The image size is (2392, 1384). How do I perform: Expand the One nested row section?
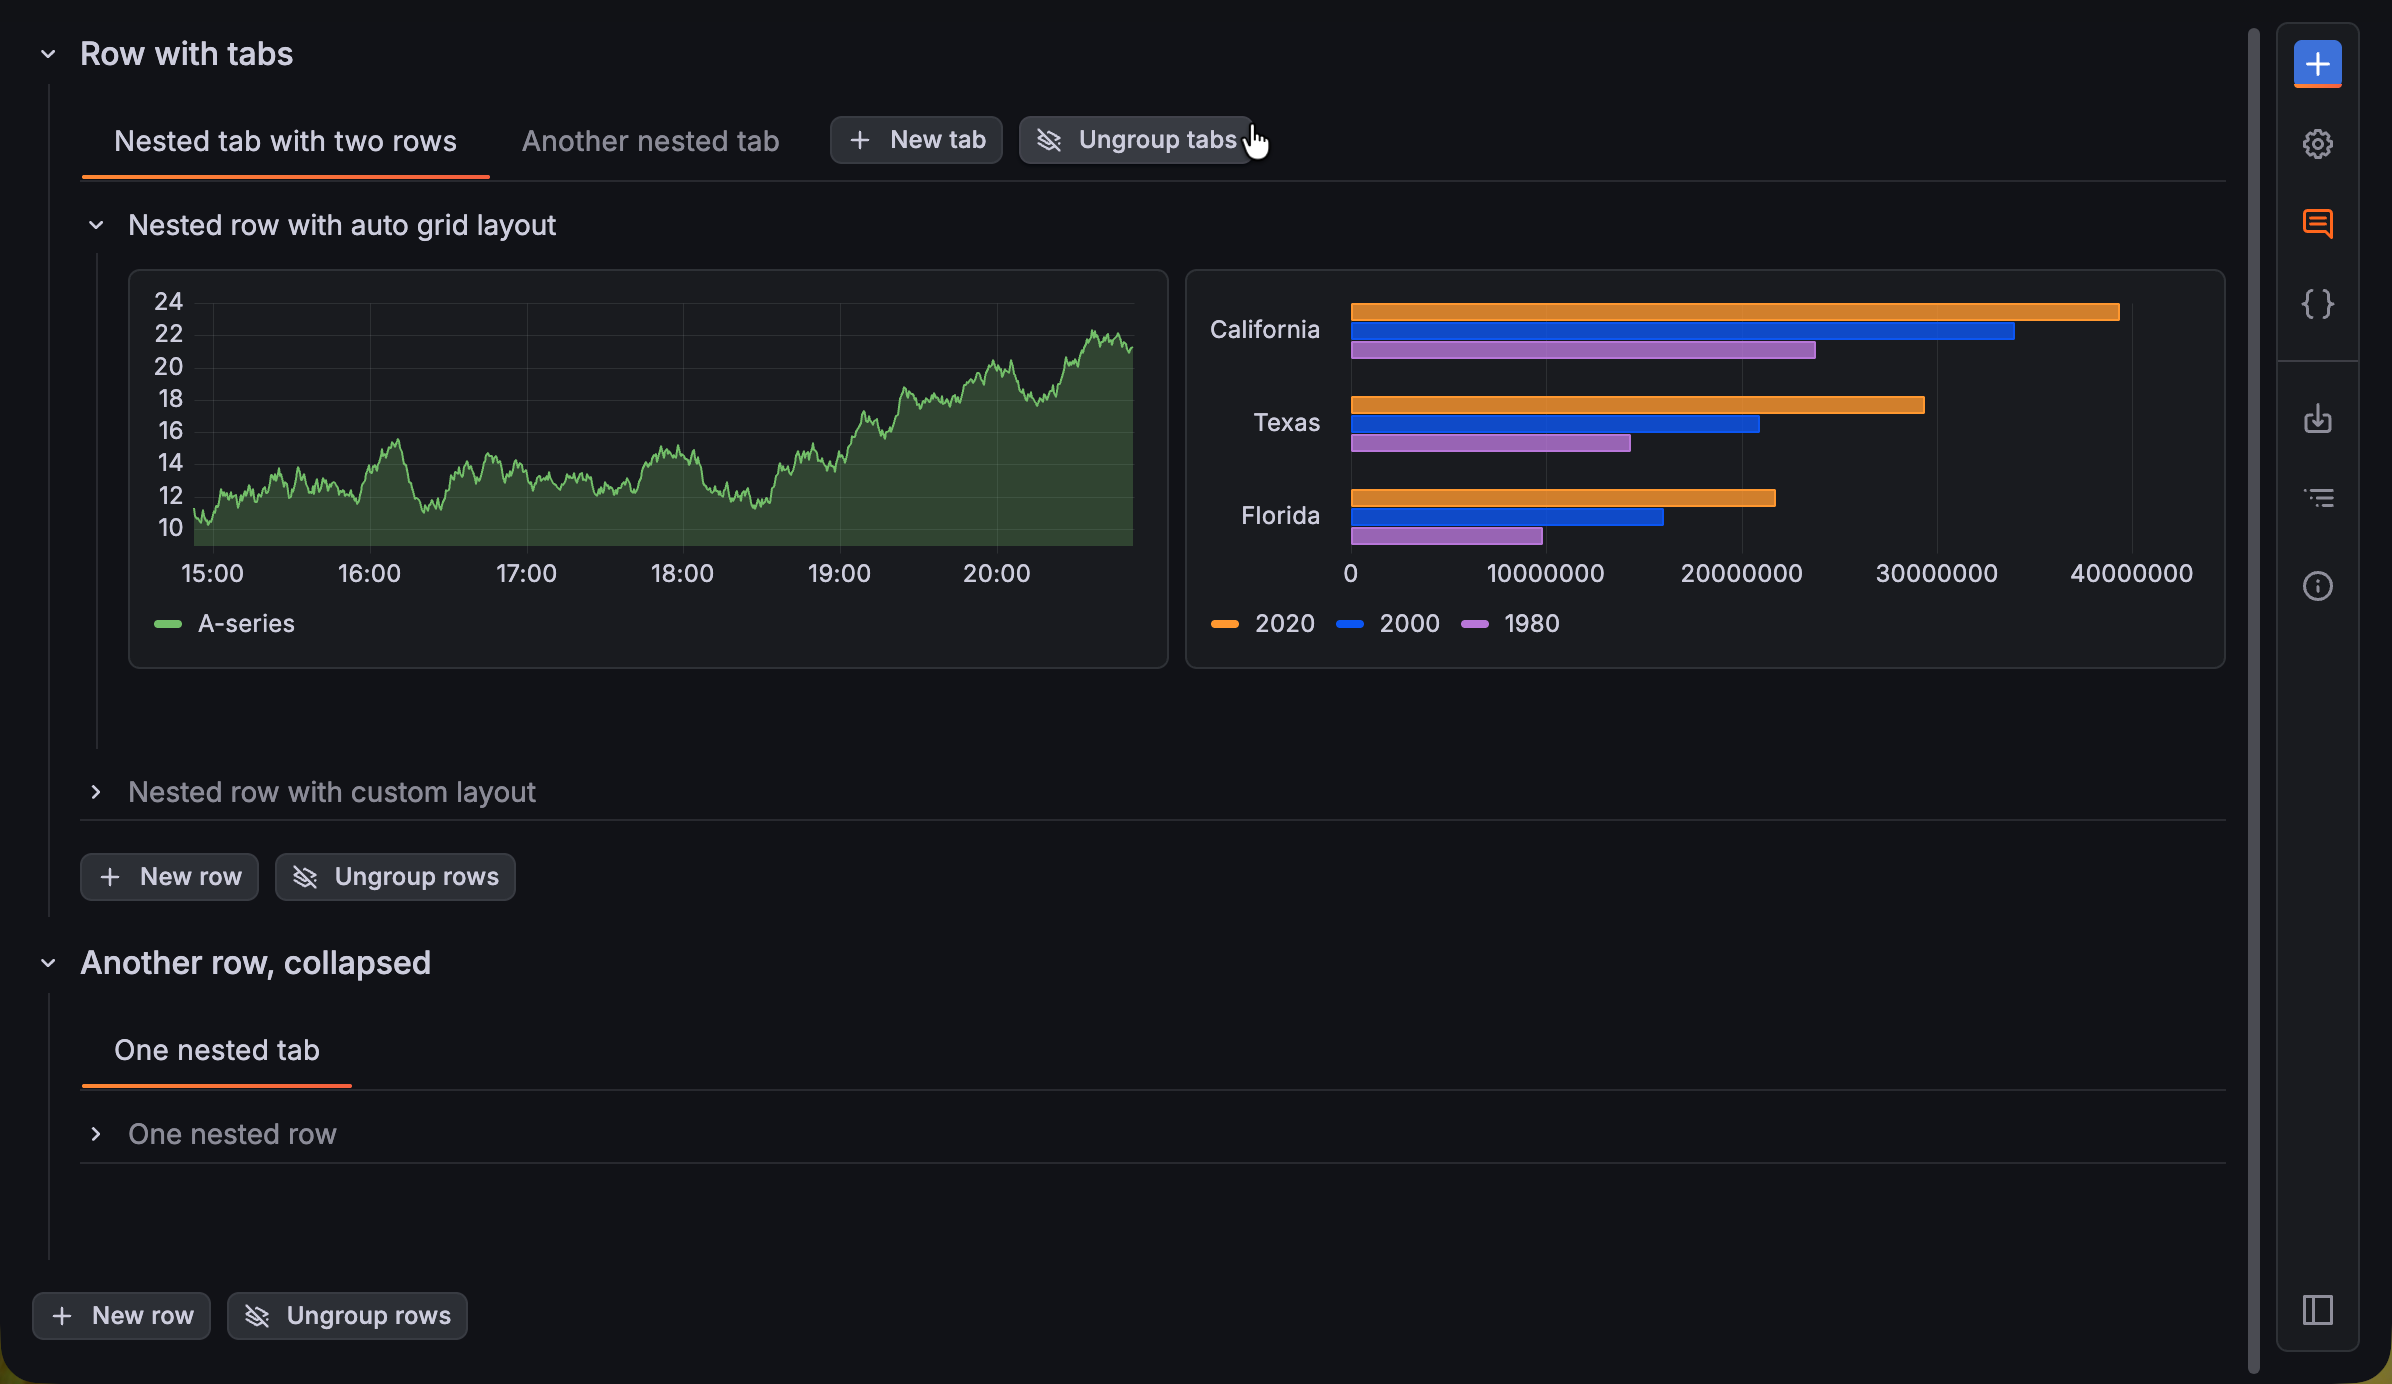231,1133
